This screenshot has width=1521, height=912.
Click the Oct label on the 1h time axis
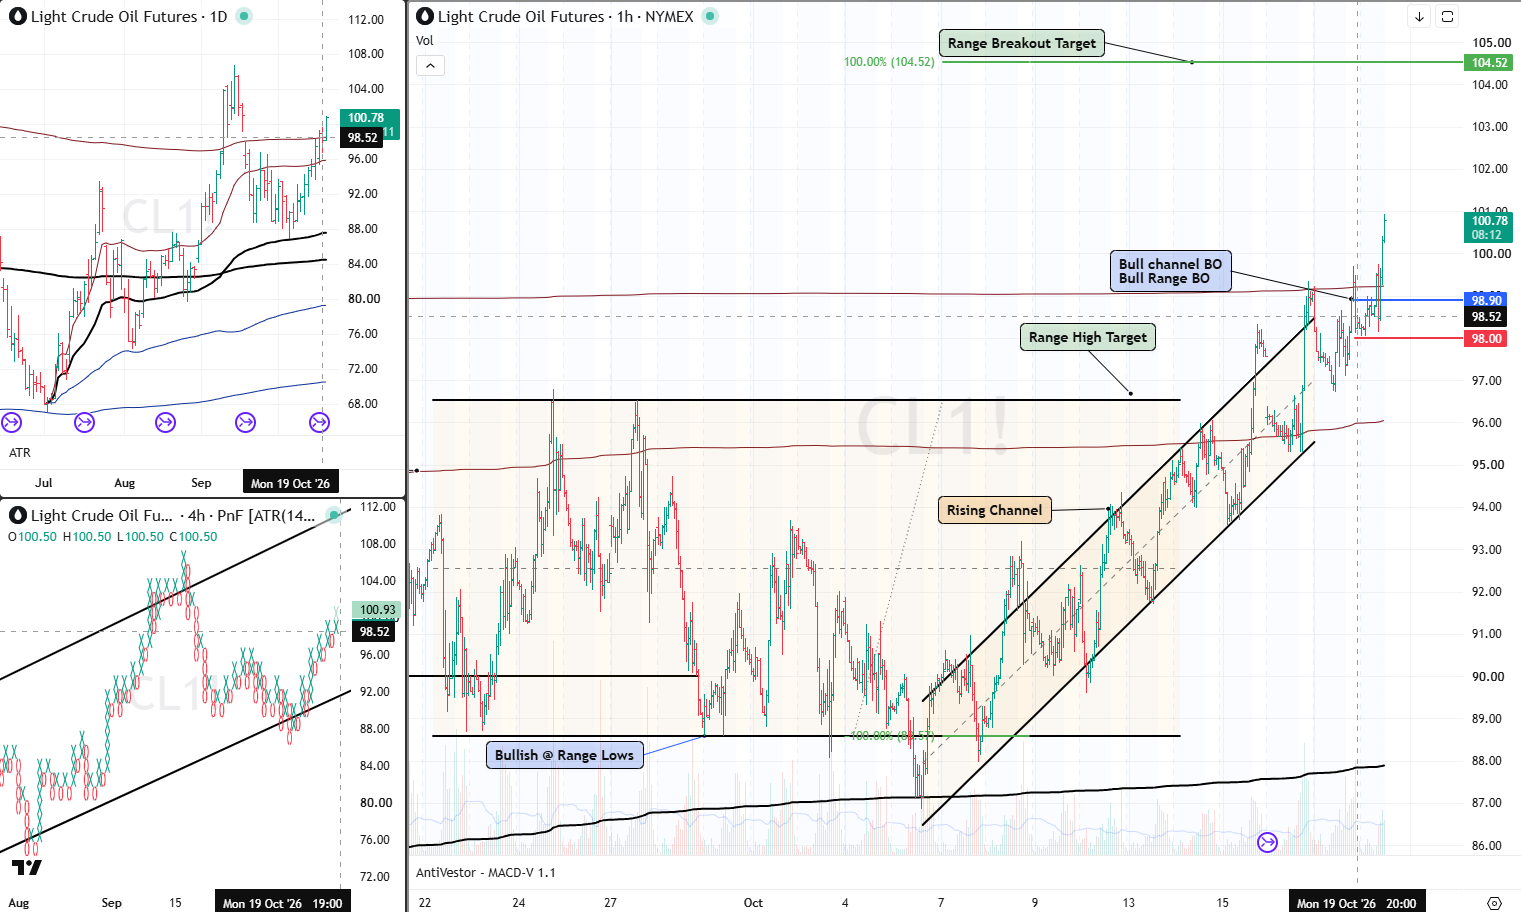[x=753, y=903]
